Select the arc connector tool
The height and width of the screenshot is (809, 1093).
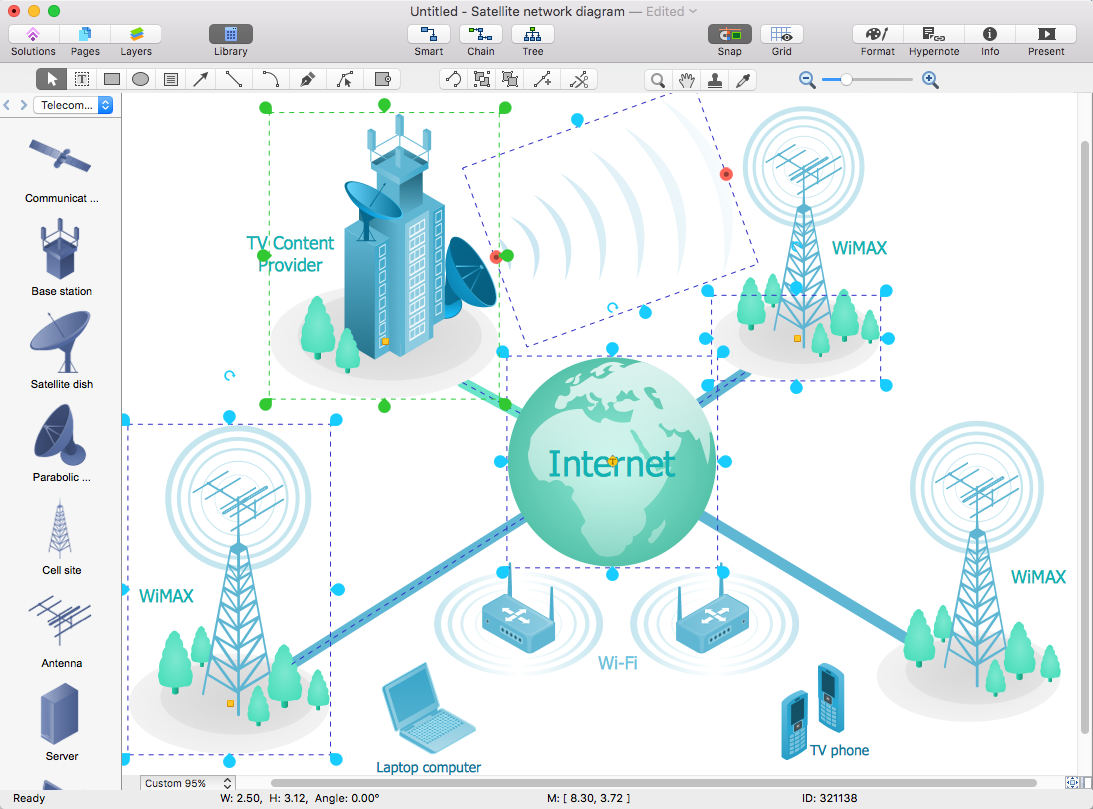click(271, 79)
